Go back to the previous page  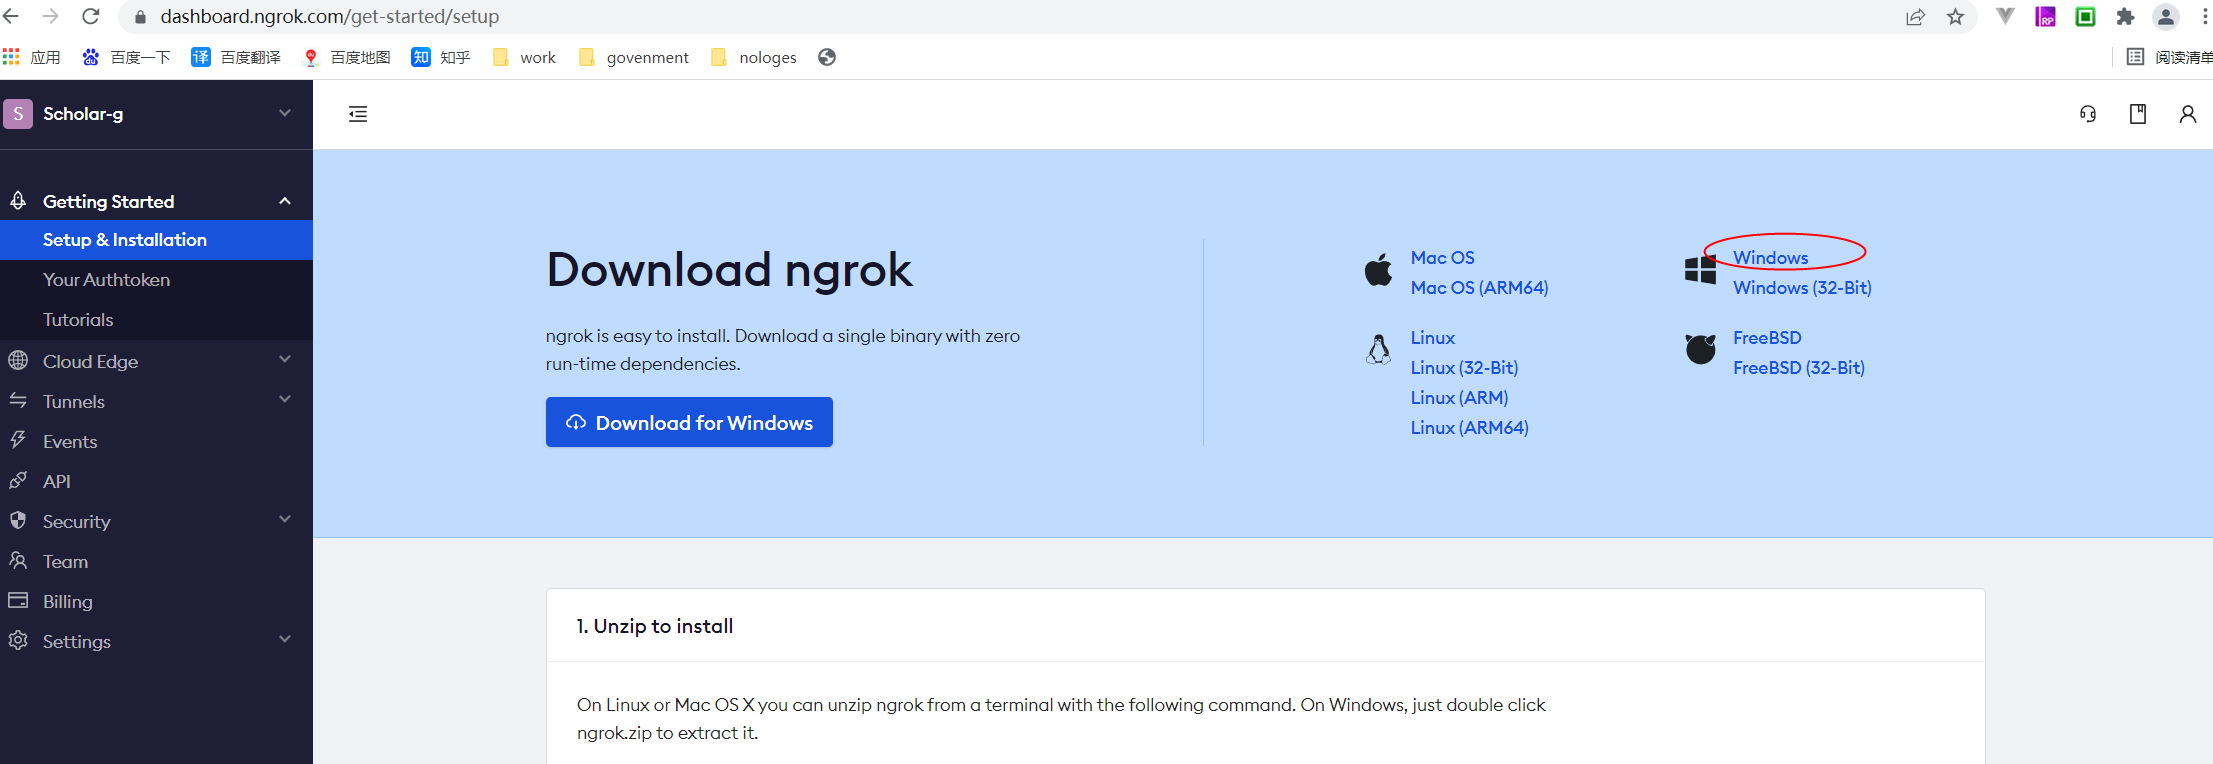12,16
